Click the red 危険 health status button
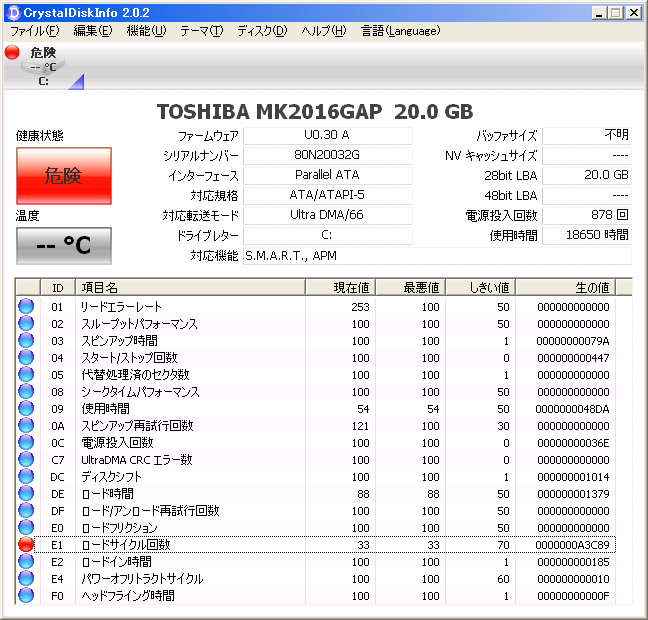Image resolution: width=648 pixels, height=620 pixels. point(64,176)
